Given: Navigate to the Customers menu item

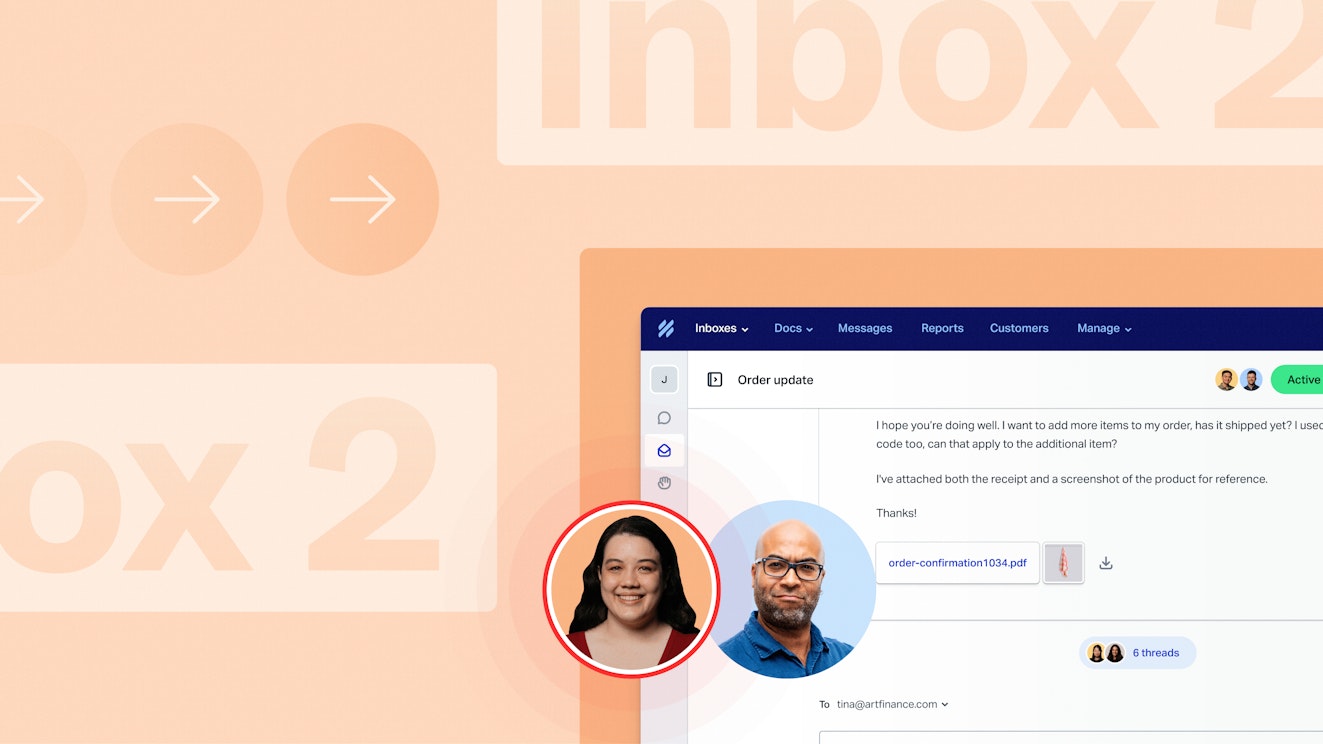Looking at the screenshot, I should 1019,328.
